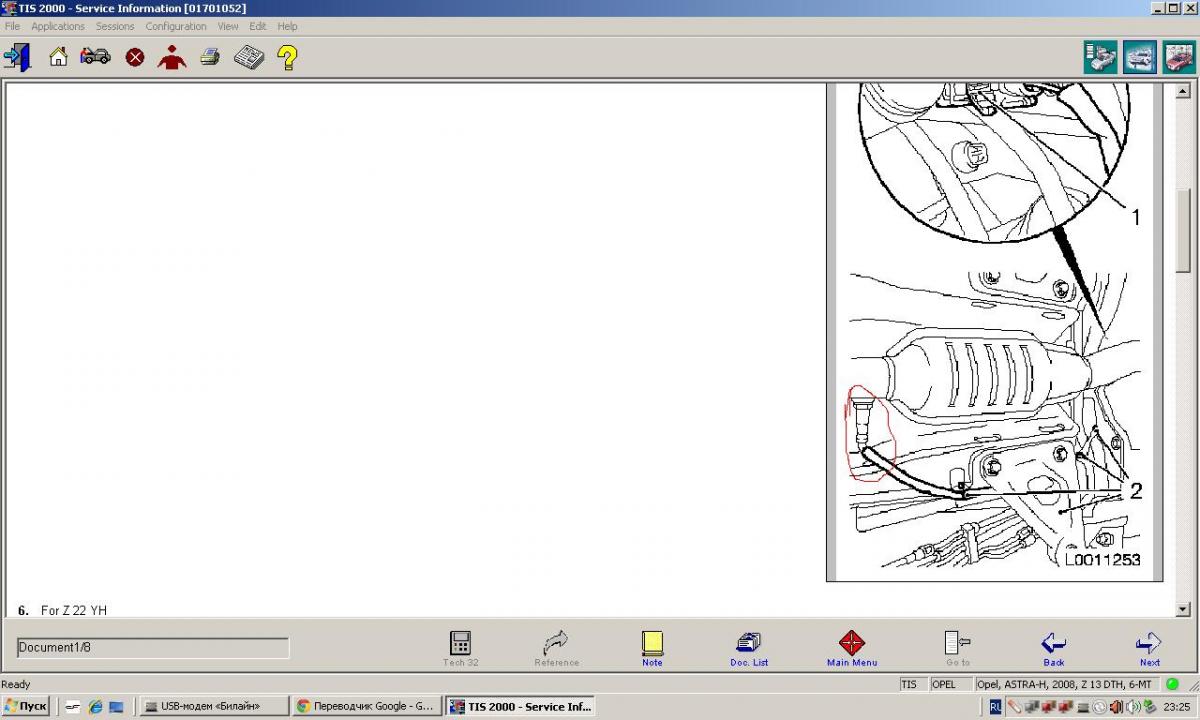Open the Help menu
This screenshot has width=1200, height=720.
[287, 27]
